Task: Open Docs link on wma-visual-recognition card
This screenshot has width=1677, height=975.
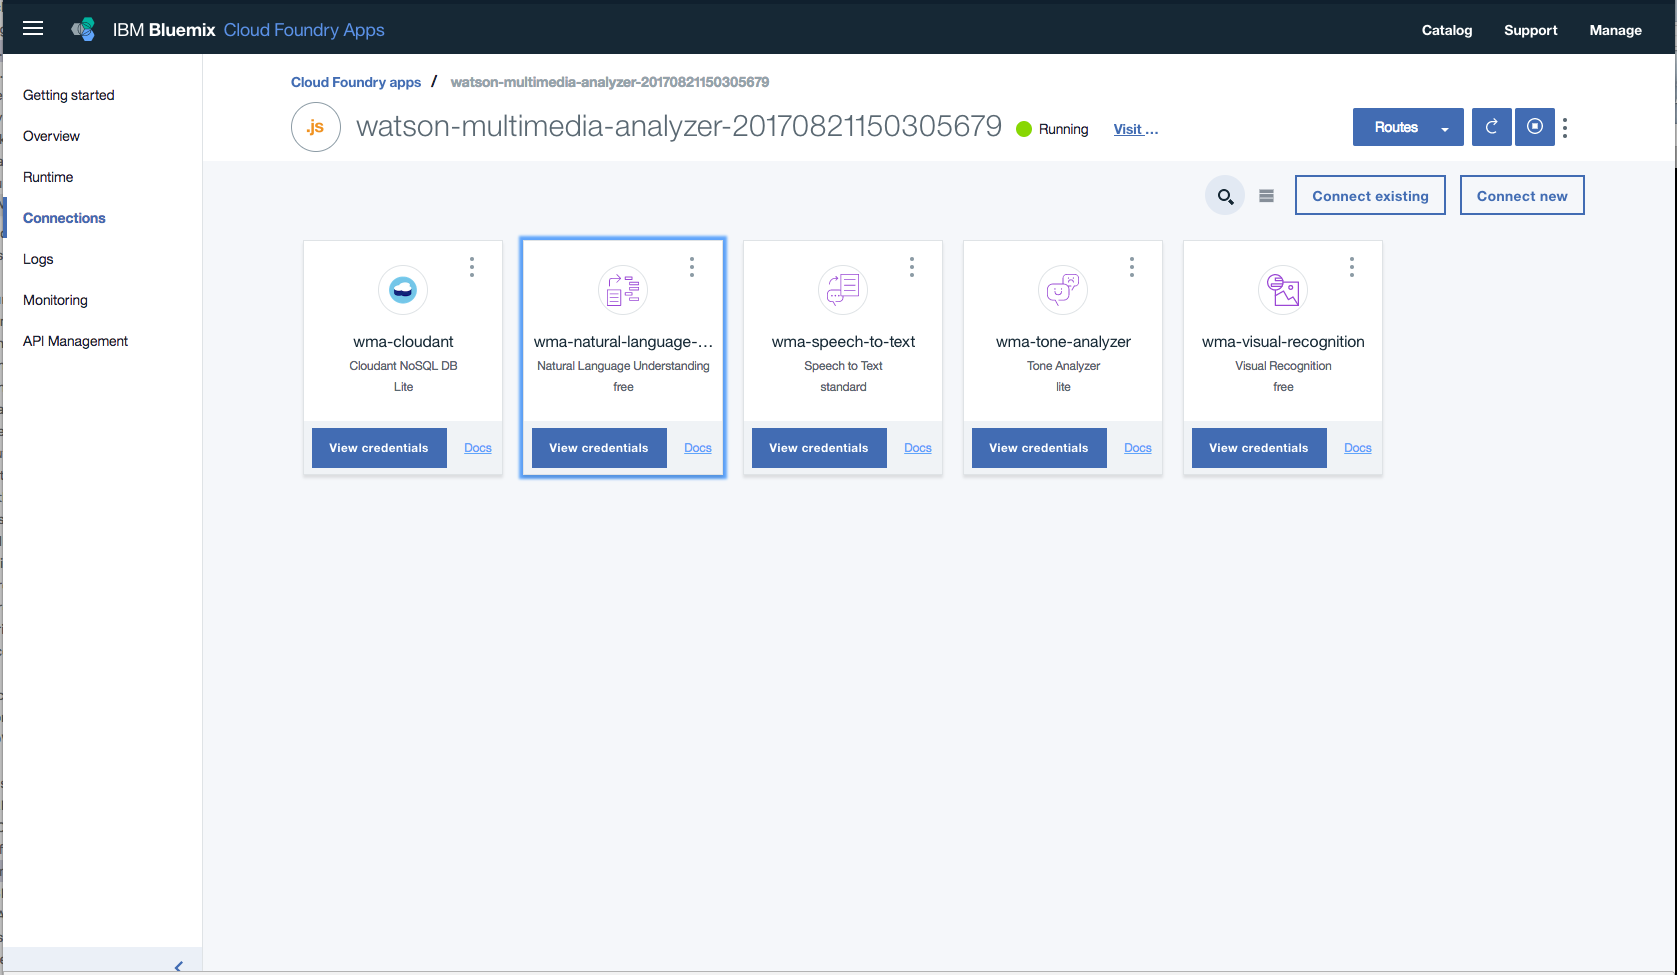Action: (1358, 448)
